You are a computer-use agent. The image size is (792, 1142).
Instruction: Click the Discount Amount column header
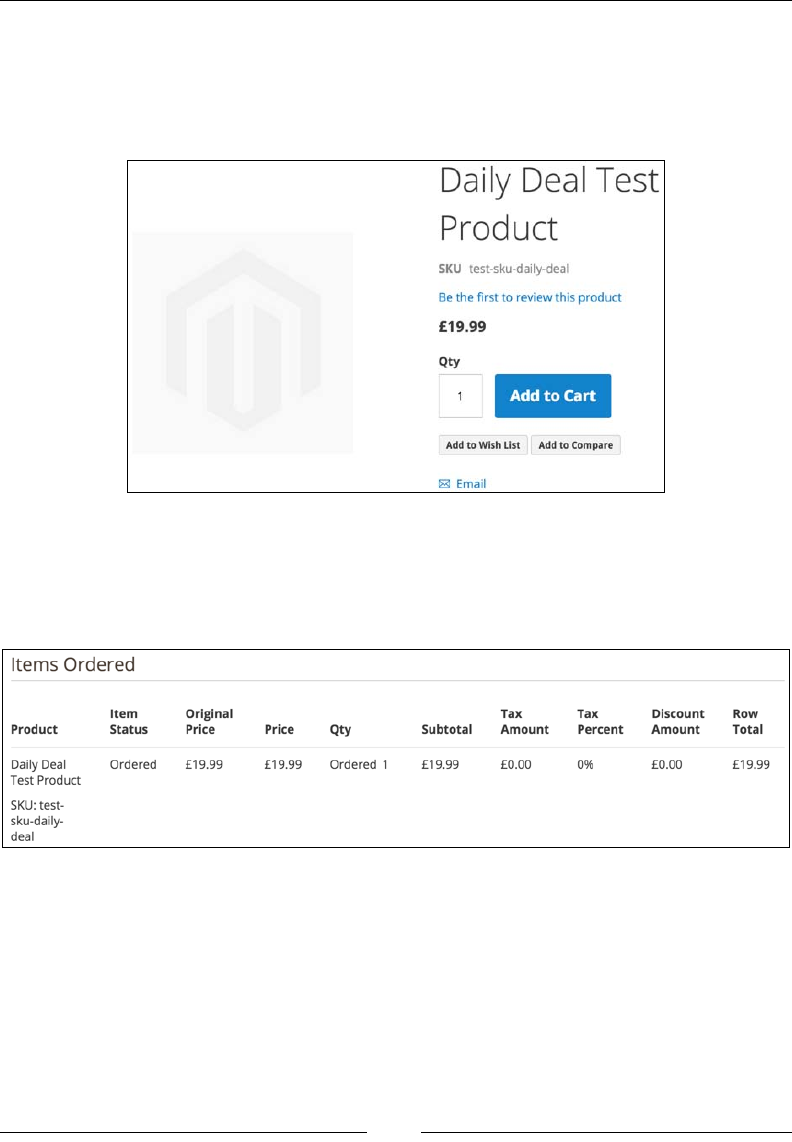(x=677, y=722)
